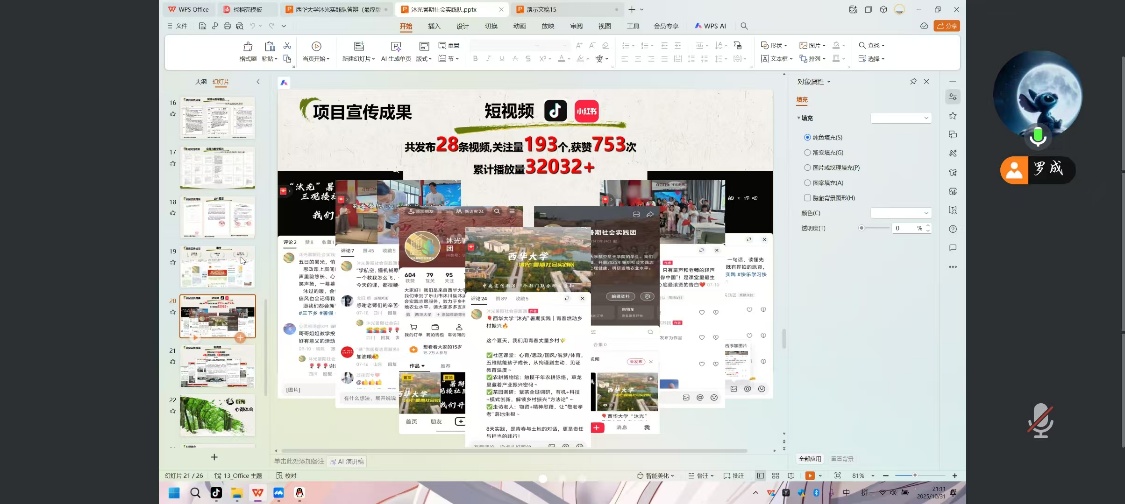Select the solid fill radio option
The height and width of the screenshot is (504, 1125).
[x=808, y=137]
